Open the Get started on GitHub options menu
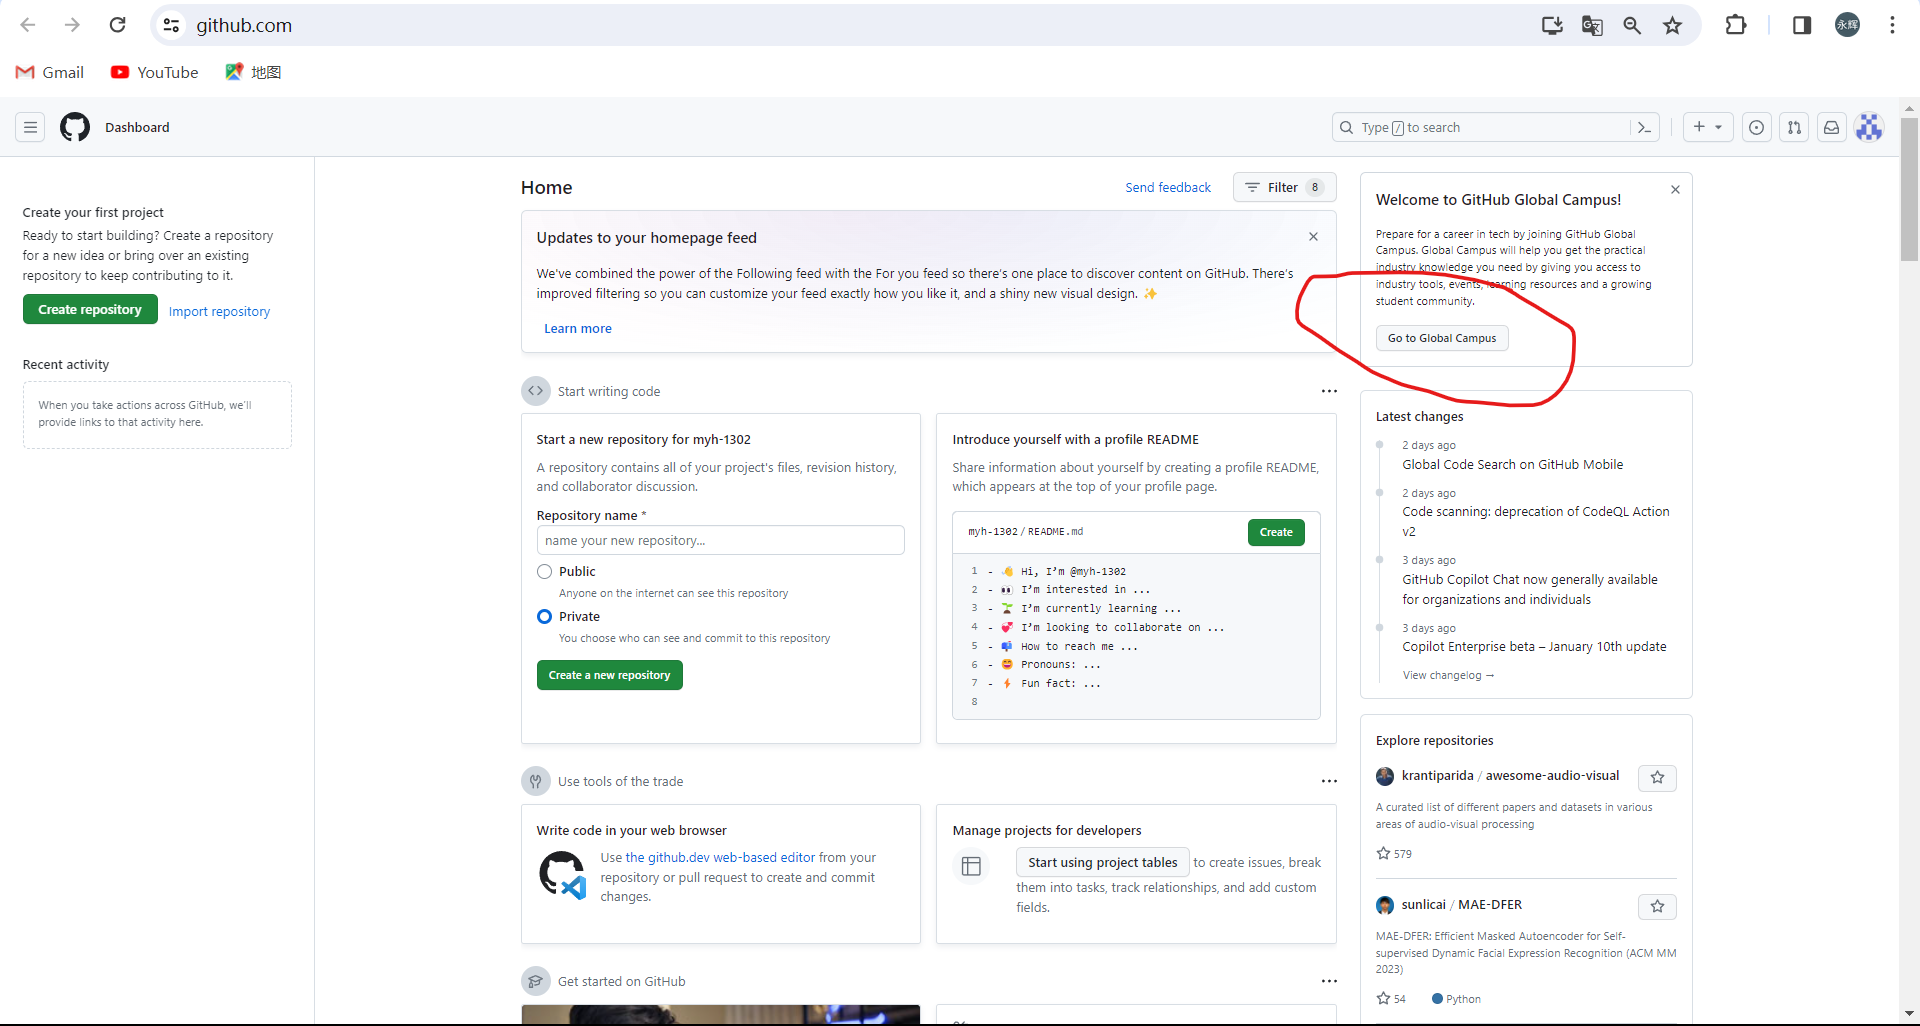 [1329, 981]
